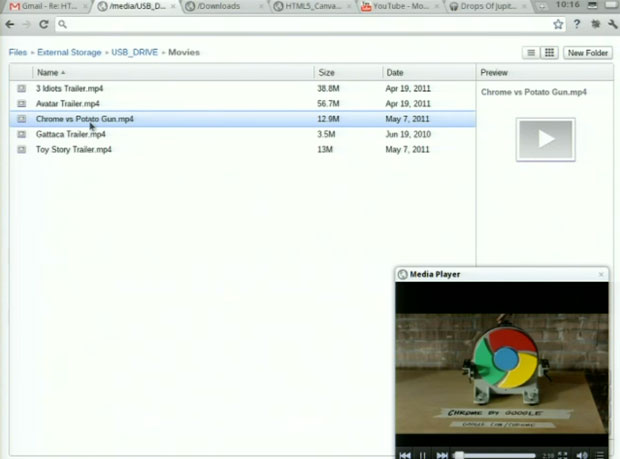Screen dimensions: 620x459
Task: Open a new browser tab
Action: [x=541, y=6]
